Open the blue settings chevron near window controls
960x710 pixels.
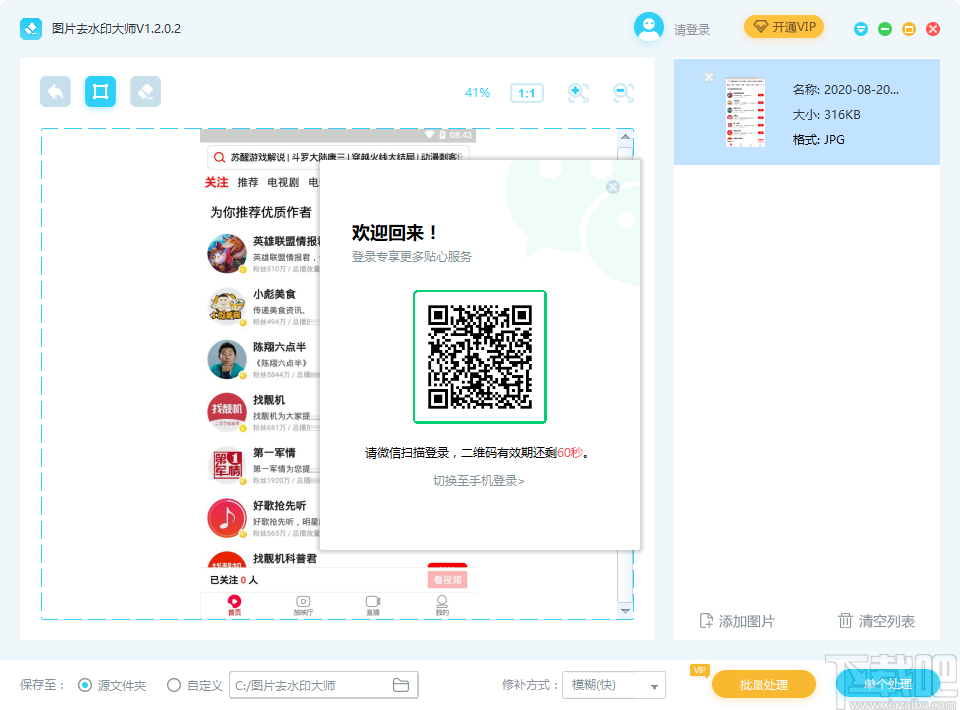pos(860,29)
